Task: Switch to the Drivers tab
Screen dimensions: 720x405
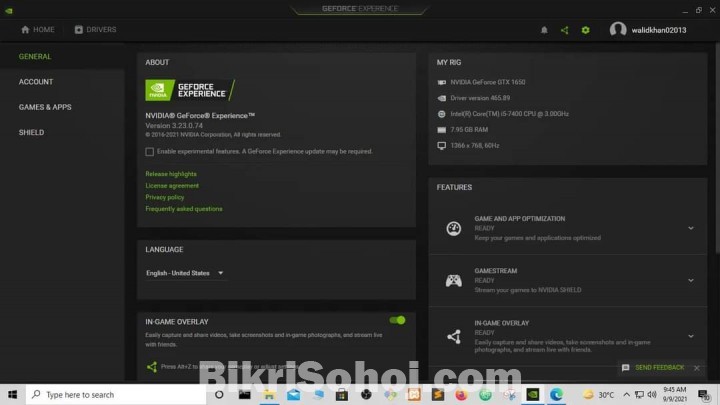Action: tap(96, 30)
